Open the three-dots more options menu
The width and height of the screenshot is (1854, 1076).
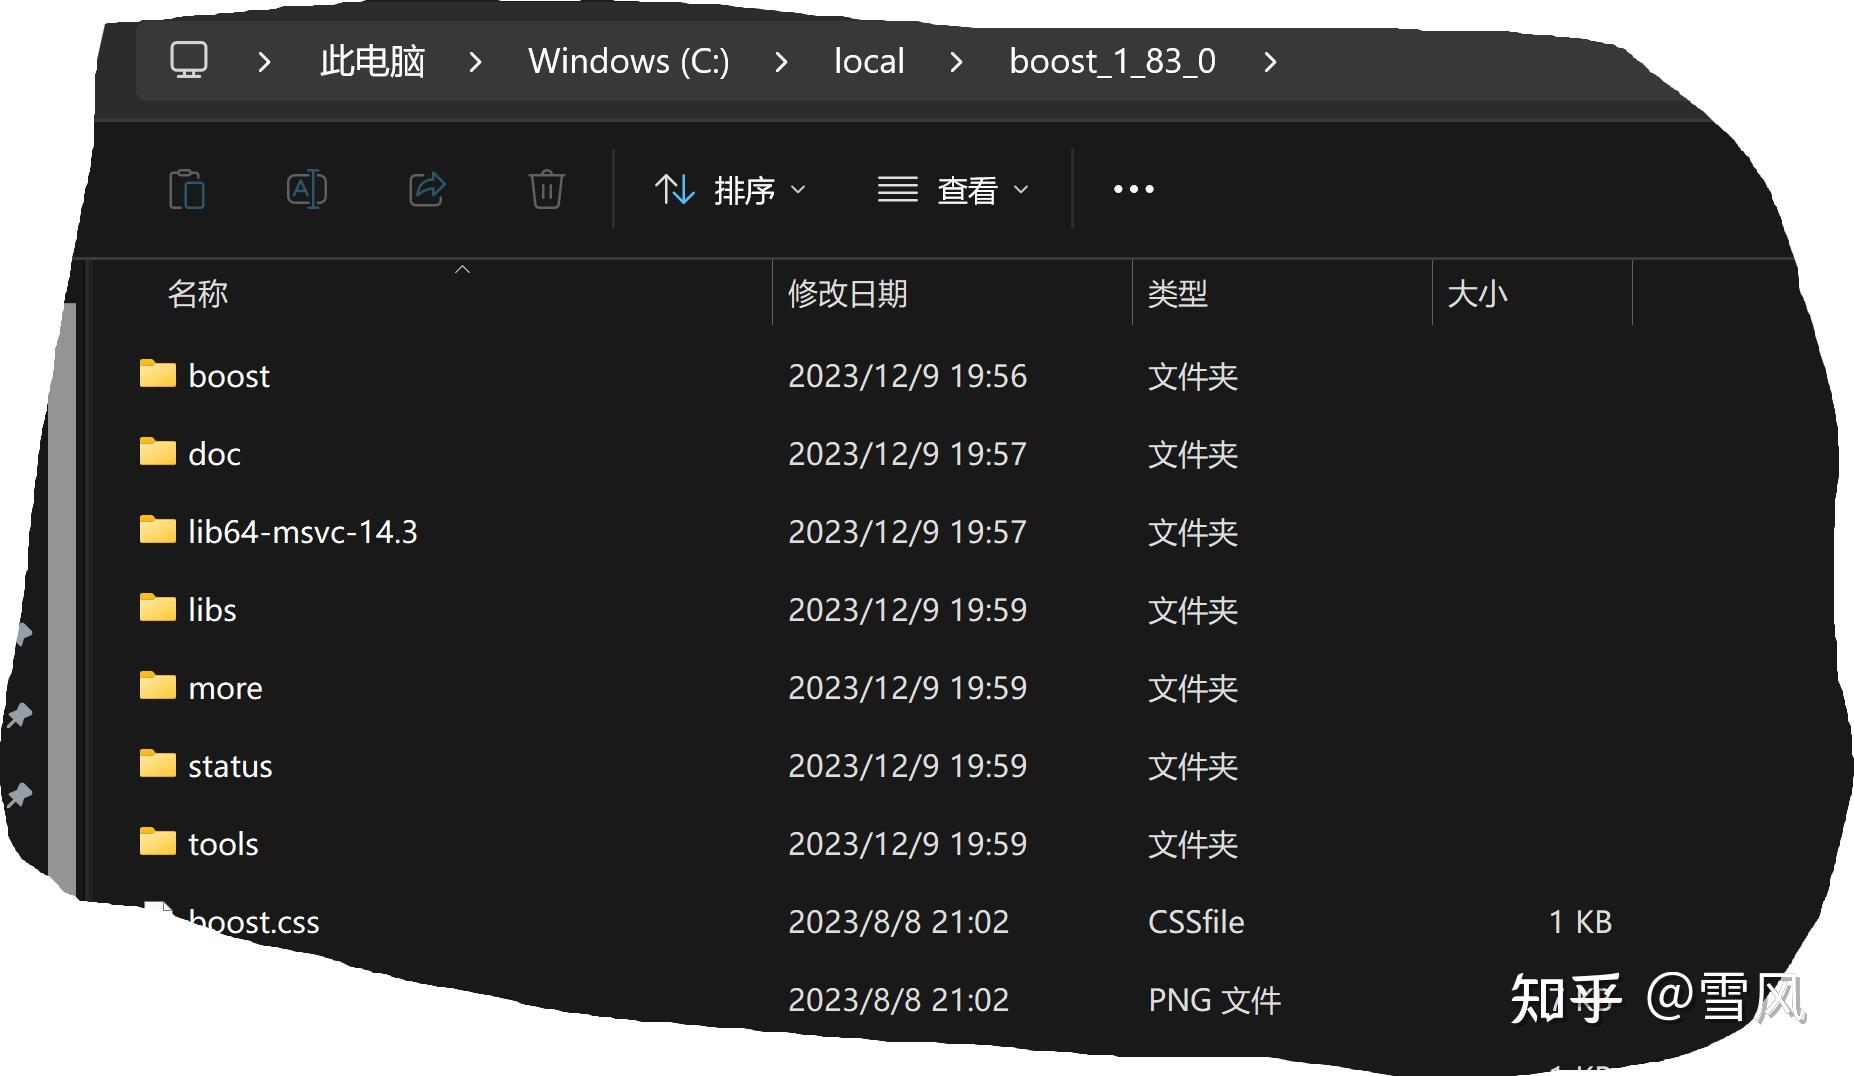[x=1134, y=189]
